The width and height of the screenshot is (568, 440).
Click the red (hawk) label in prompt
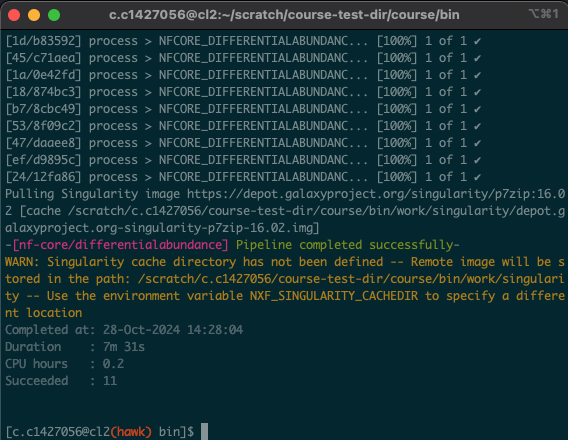click(x=131, y=432)
